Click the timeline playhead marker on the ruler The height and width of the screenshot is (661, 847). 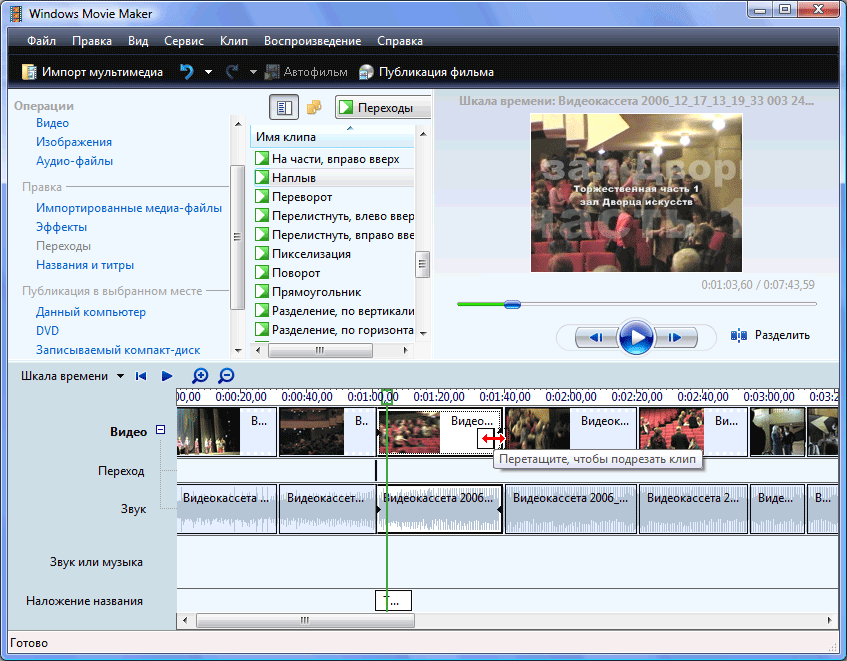point(387,396)
